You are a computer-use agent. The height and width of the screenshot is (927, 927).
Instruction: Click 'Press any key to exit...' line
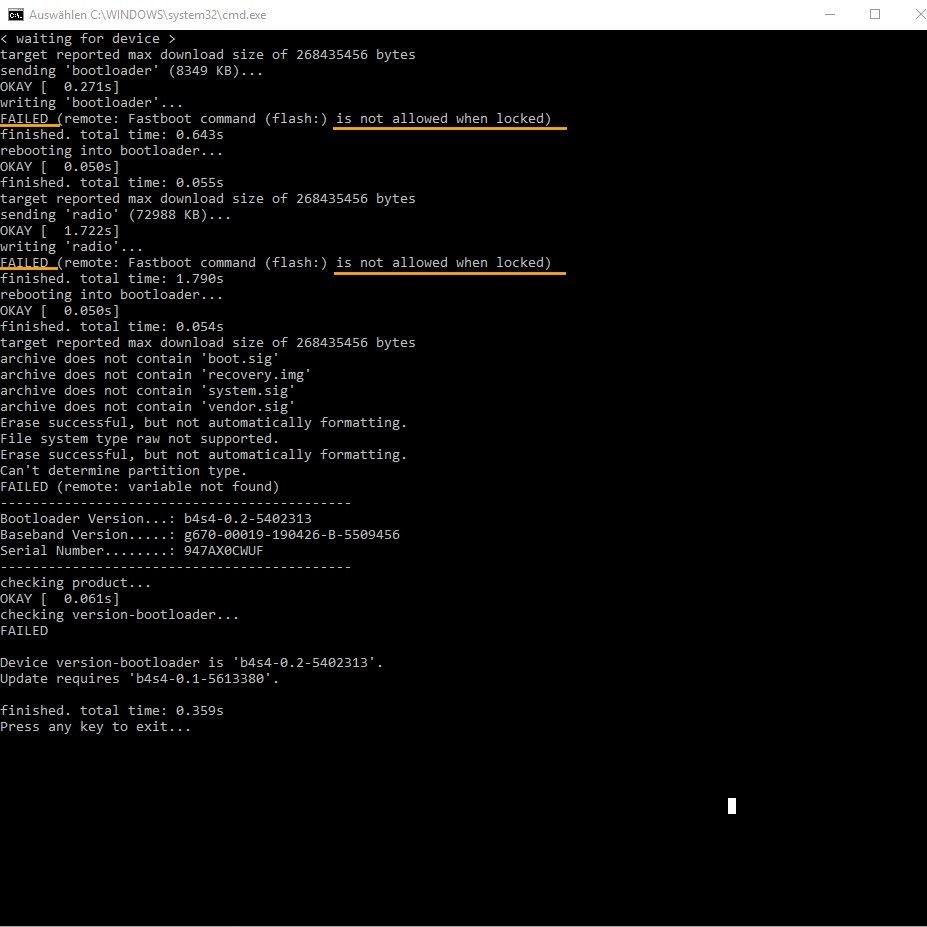click(x=96, y=727)
